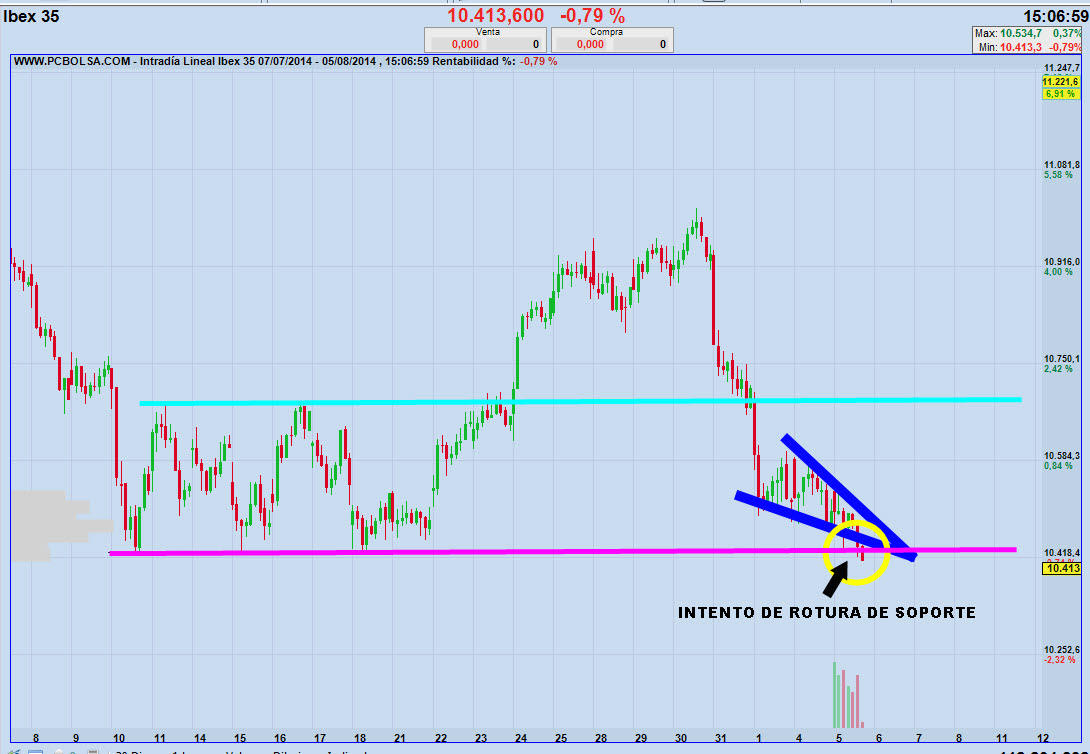1090x754 pixels.
Task: Click the Max value 10.534,7 label
Action: tap(1014, 34)
